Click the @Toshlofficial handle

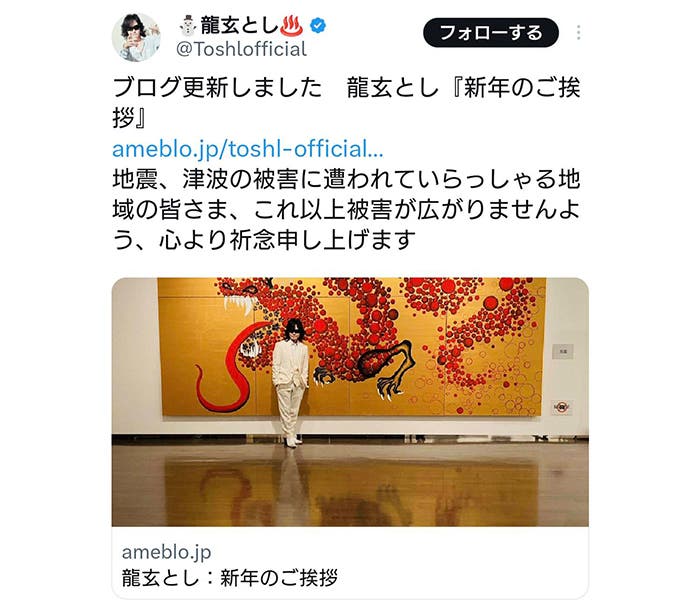[x=241, y=49]
